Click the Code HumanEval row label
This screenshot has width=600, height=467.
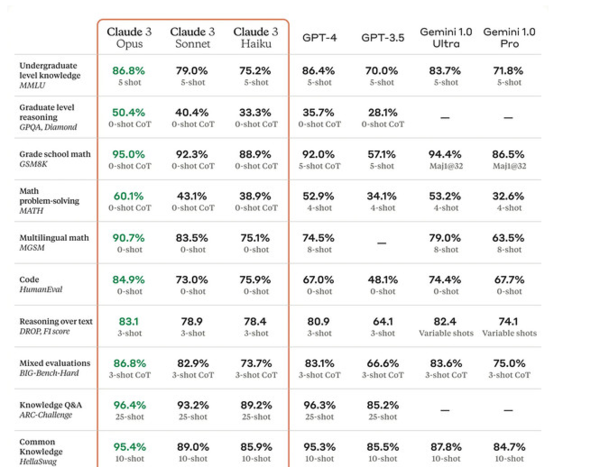click(41, 285)
